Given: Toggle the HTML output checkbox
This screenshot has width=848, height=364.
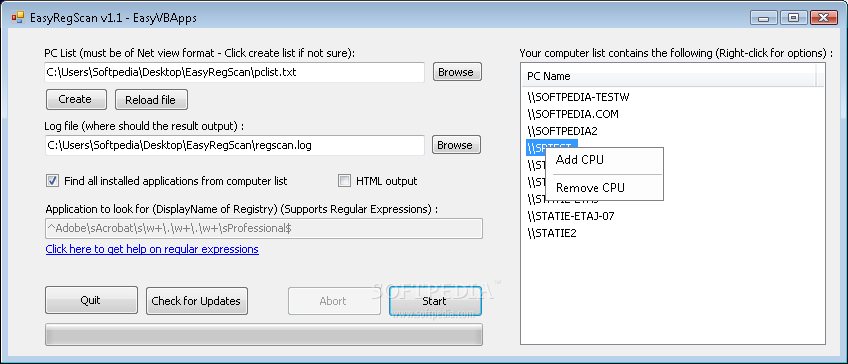Looking at the screenshot, I should tap(344, 181).
